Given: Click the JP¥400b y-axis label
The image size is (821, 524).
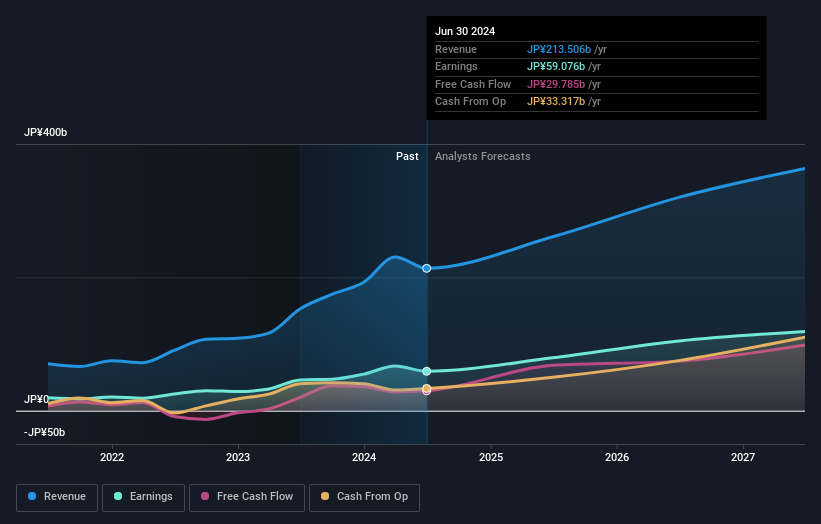Looking at the screenshot, I should [46, 132].
